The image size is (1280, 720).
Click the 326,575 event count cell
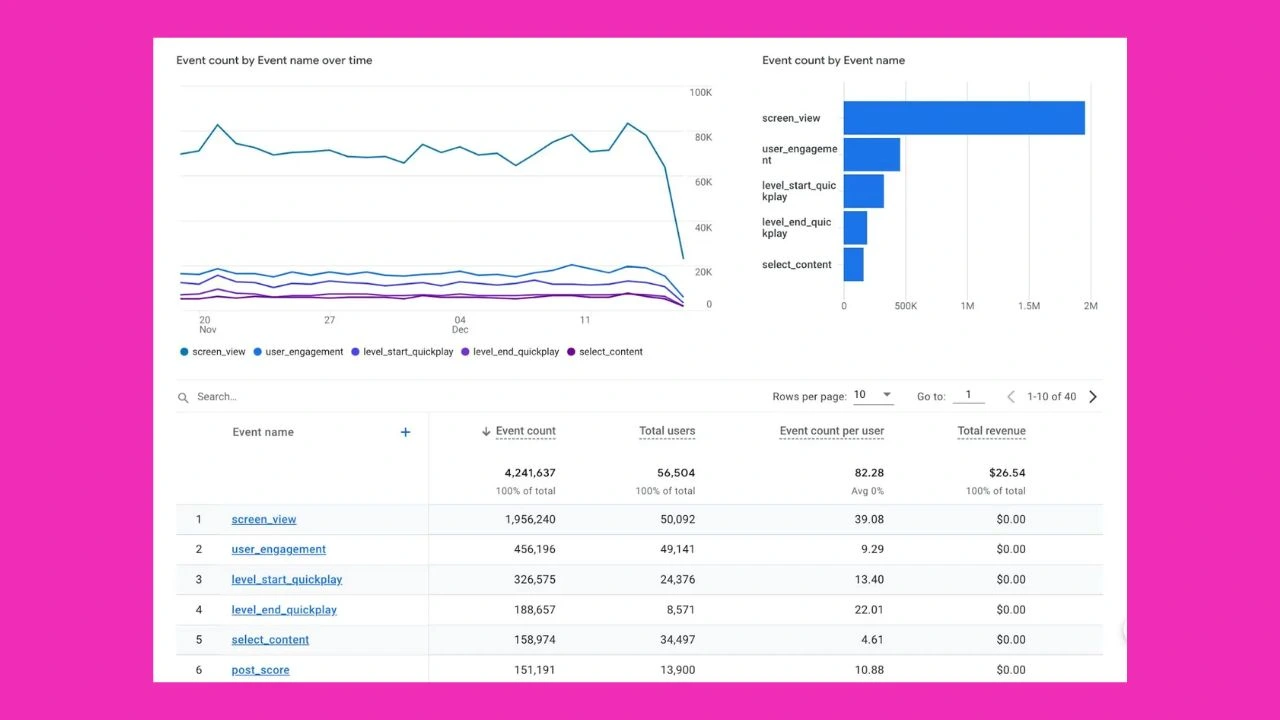tap(535, 580)
